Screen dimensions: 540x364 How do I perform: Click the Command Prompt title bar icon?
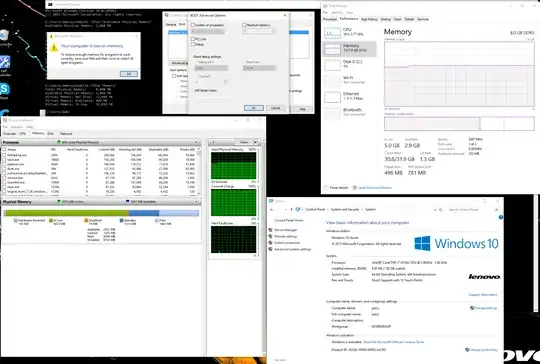click(x=50, y=4)
